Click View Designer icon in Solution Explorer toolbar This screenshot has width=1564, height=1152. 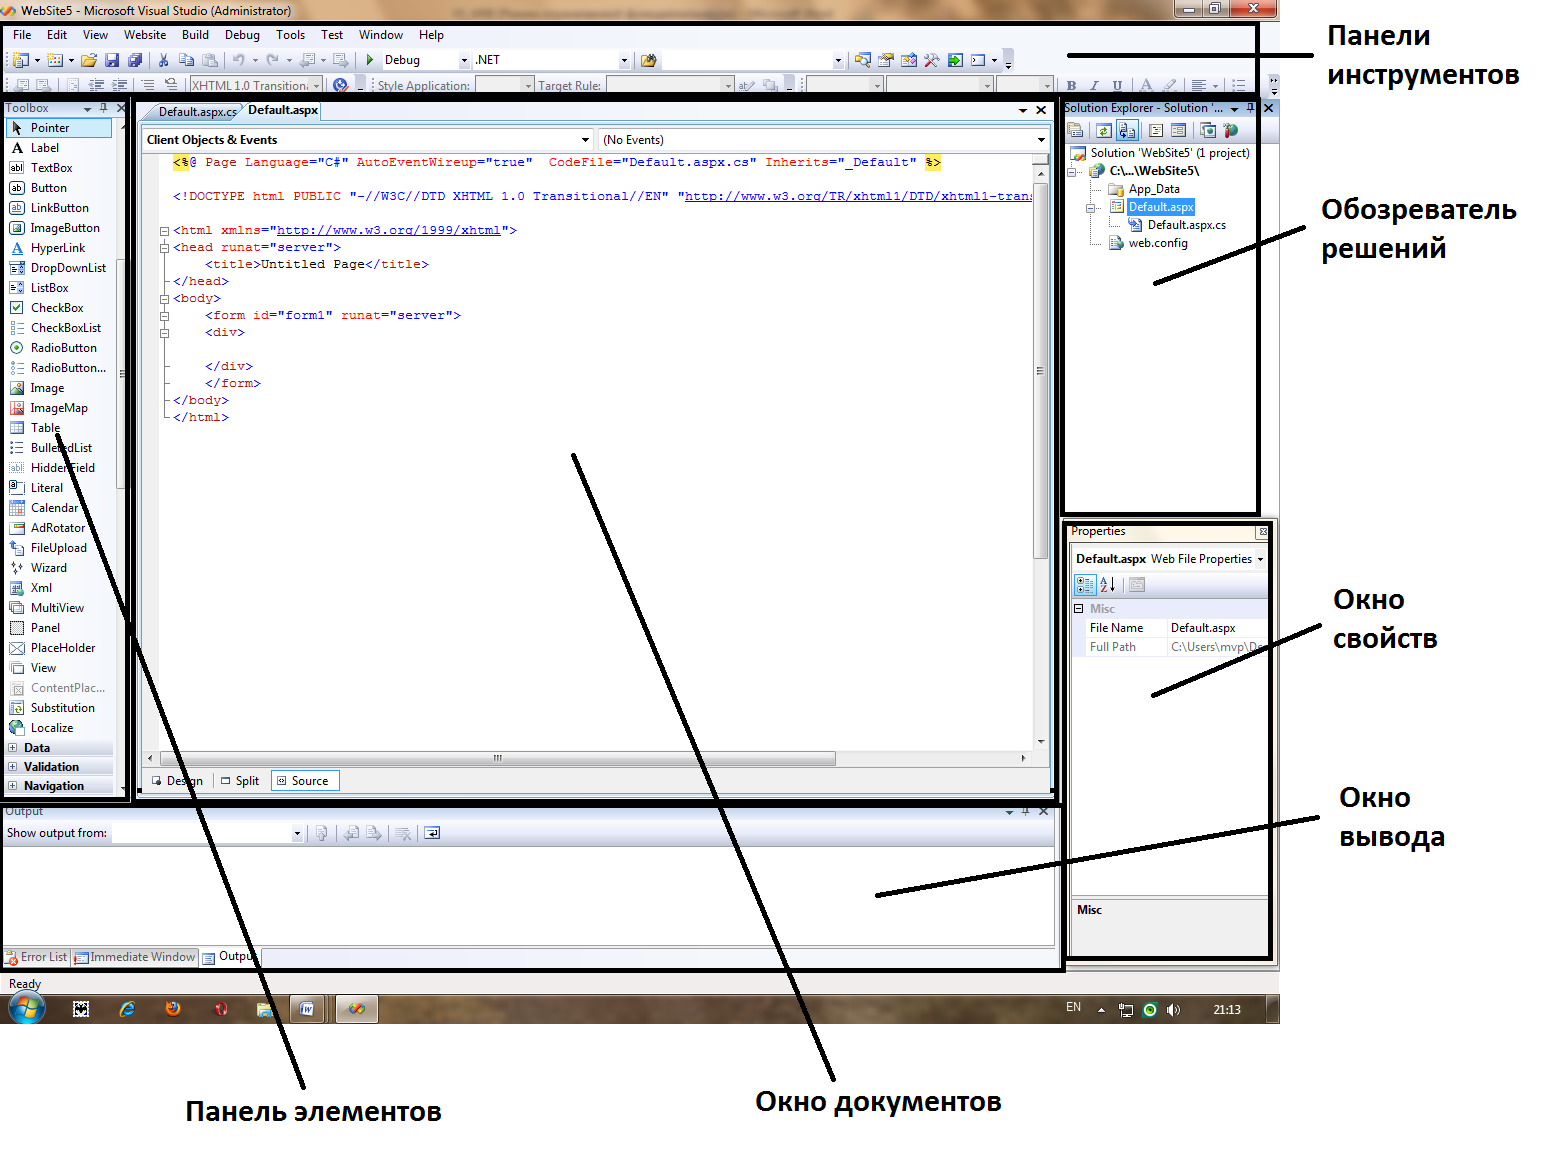point(1178,130)
